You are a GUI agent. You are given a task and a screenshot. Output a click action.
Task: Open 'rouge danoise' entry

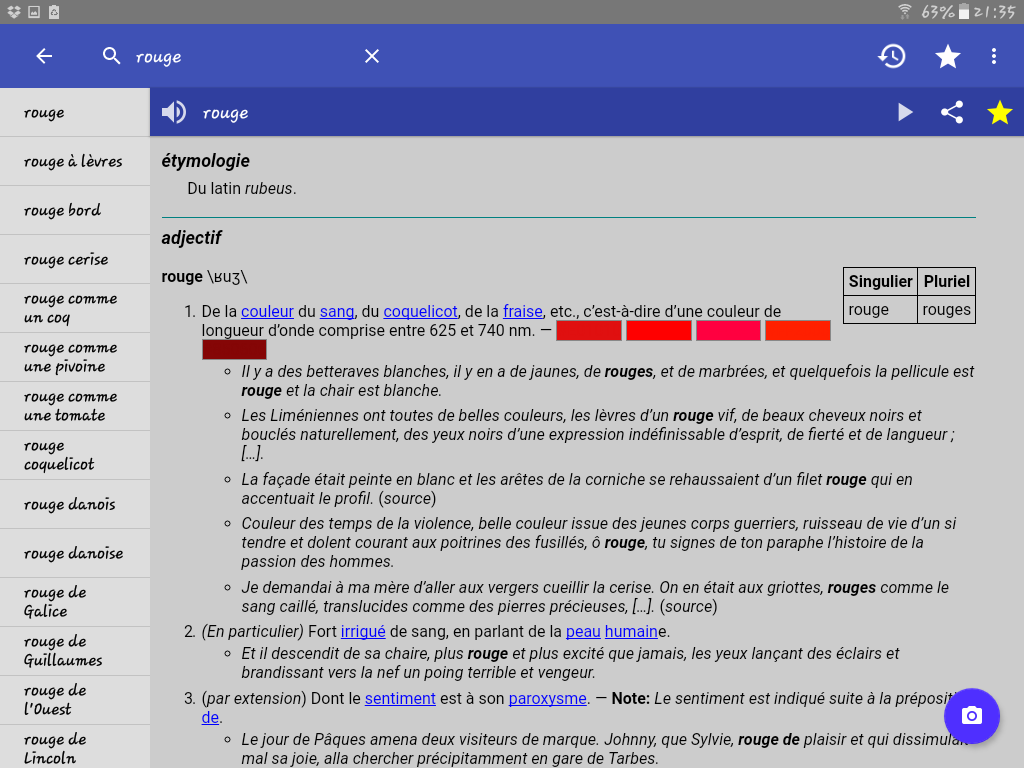(x=75, y=553)
